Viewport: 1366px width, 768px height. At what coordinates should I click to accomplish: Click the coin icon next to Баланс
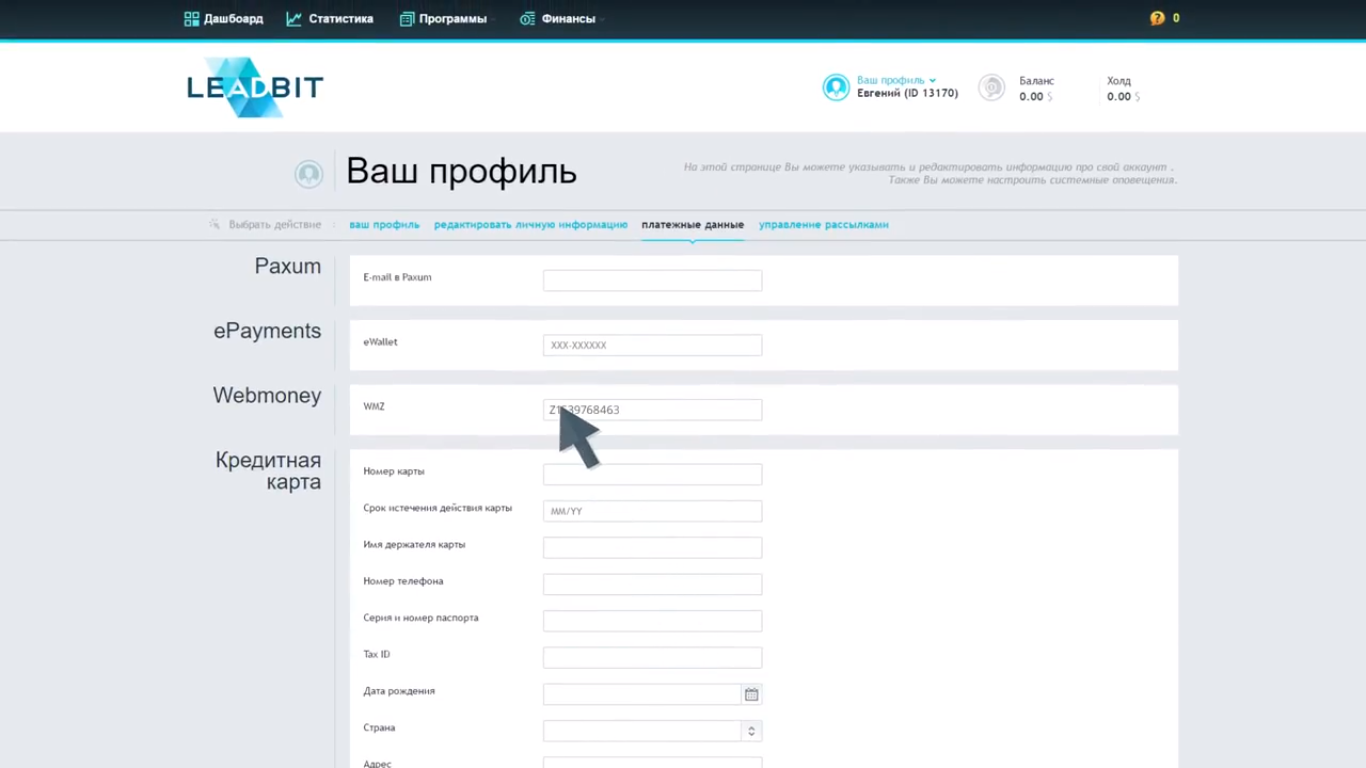[991, 88]
